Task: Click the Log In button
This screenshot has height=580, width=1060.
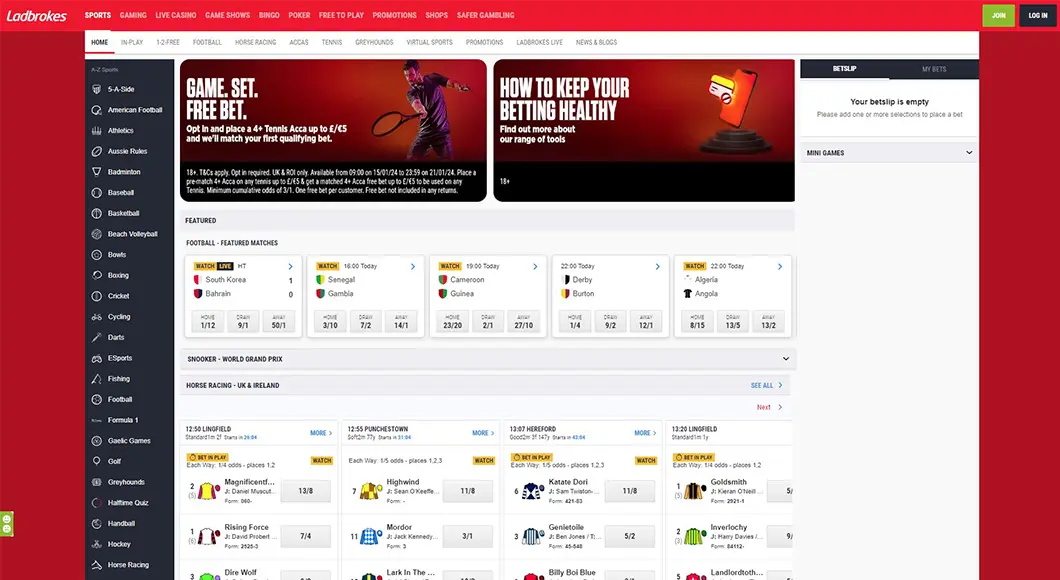Action: point(1038,16)
